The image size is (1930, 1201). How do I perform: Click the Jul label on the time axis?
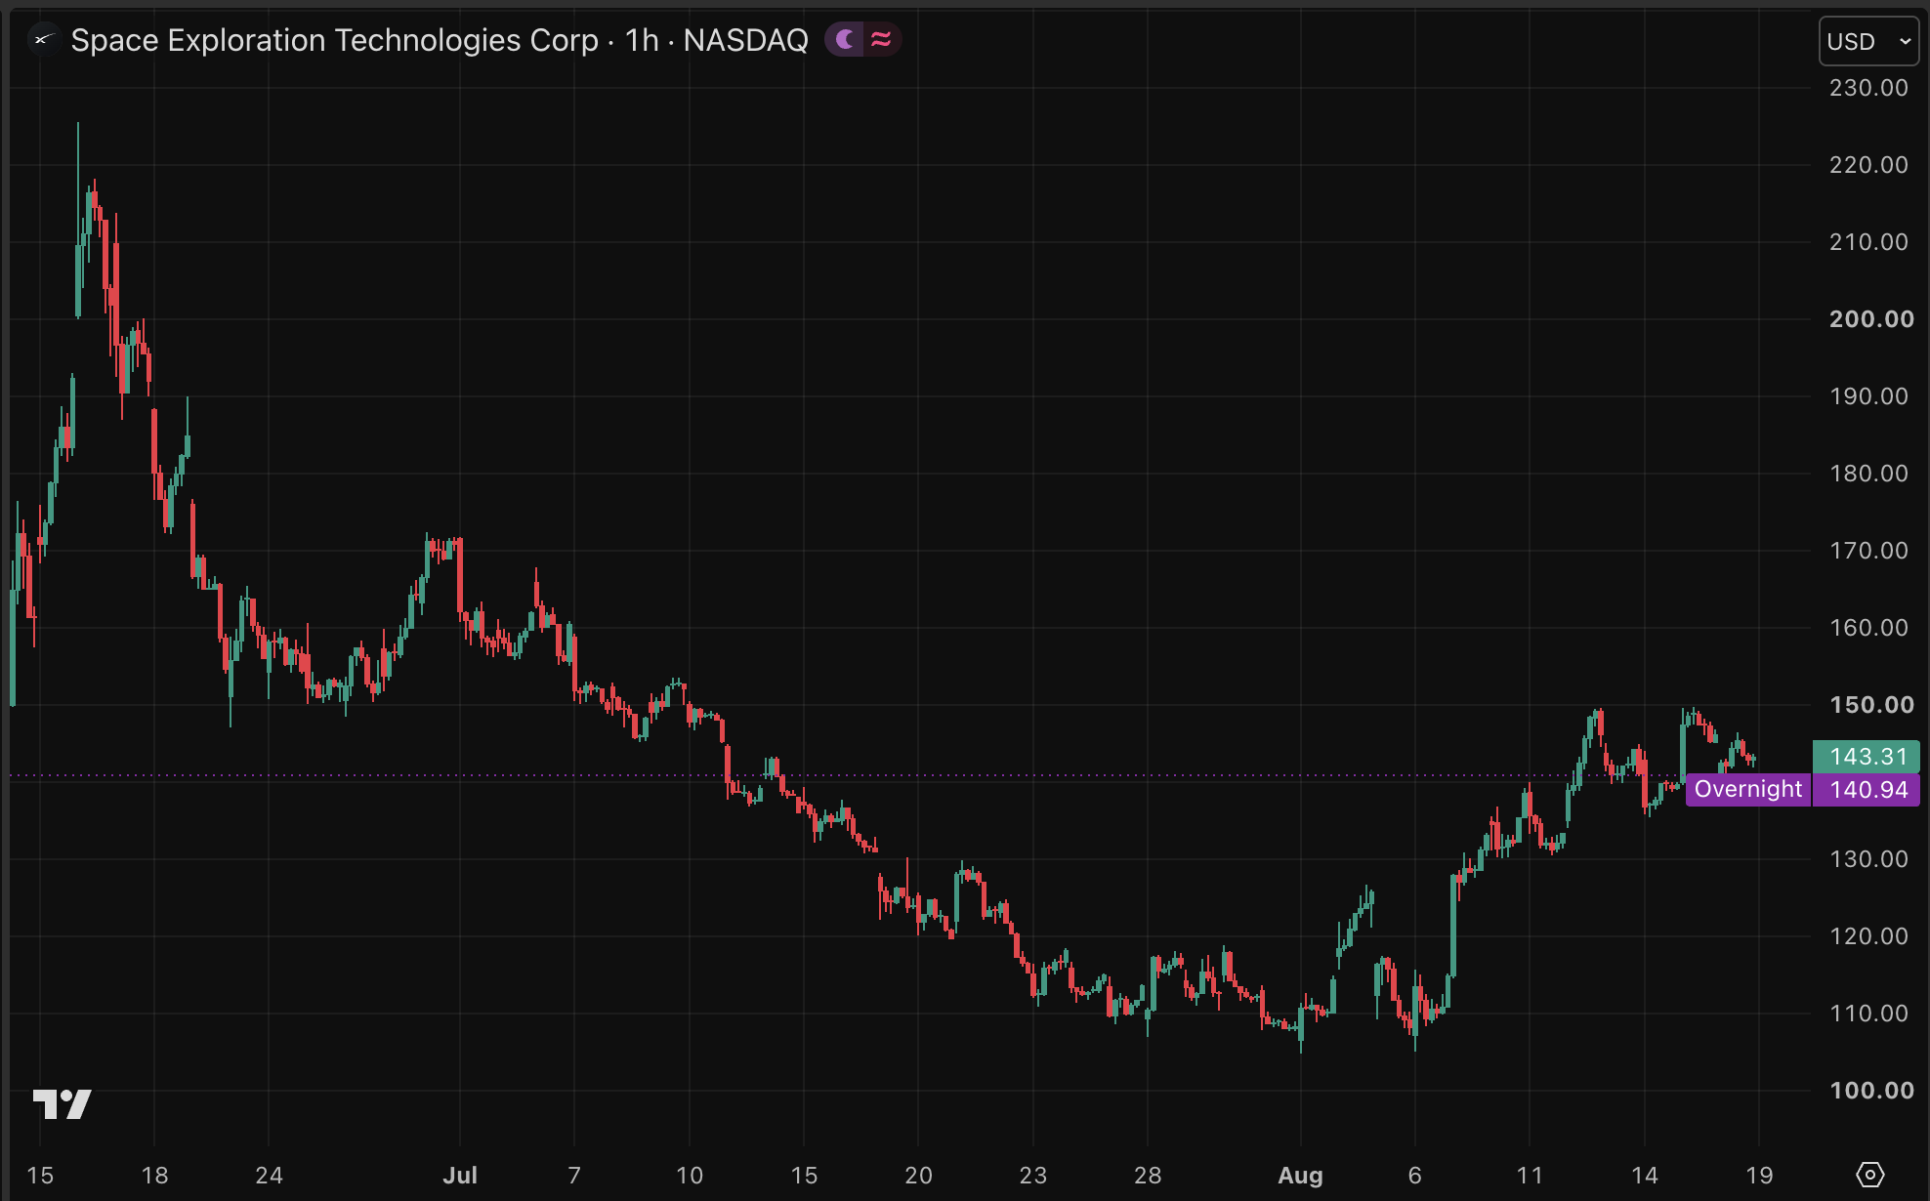coord(460,1175)
